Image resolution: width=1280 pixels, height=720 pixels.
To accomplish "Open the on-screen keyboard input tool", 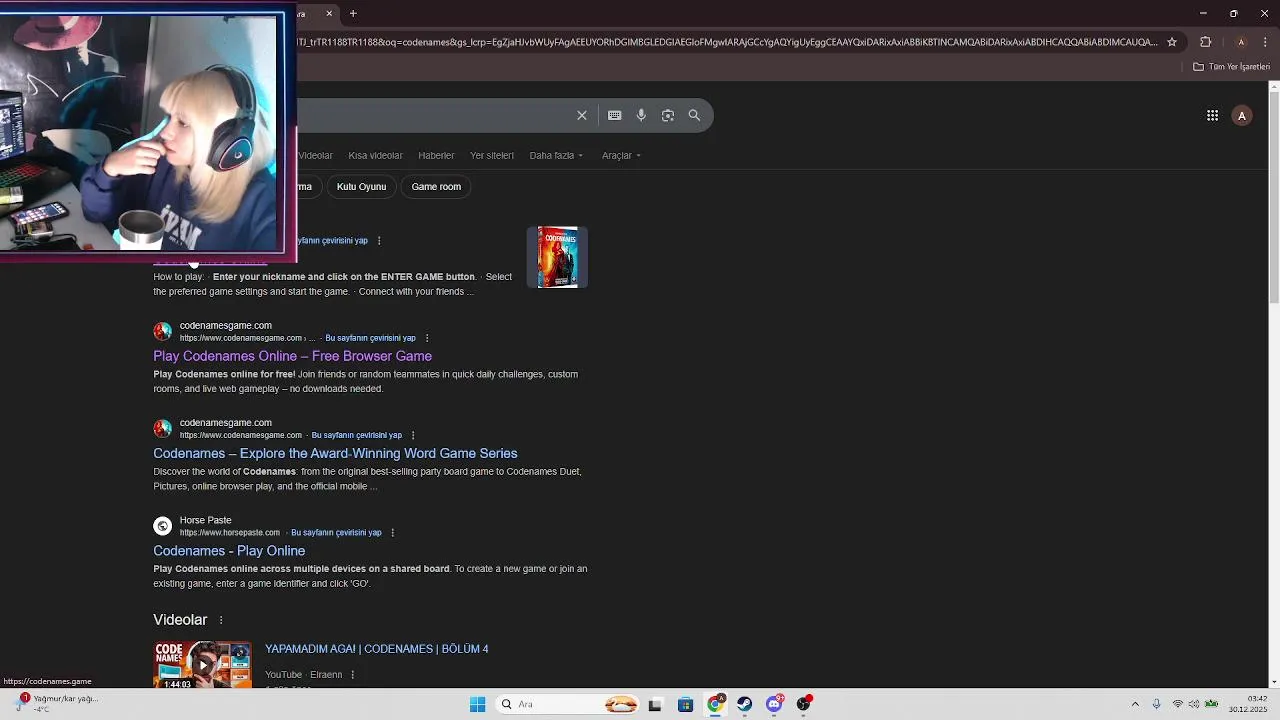I will click(615, 115).
